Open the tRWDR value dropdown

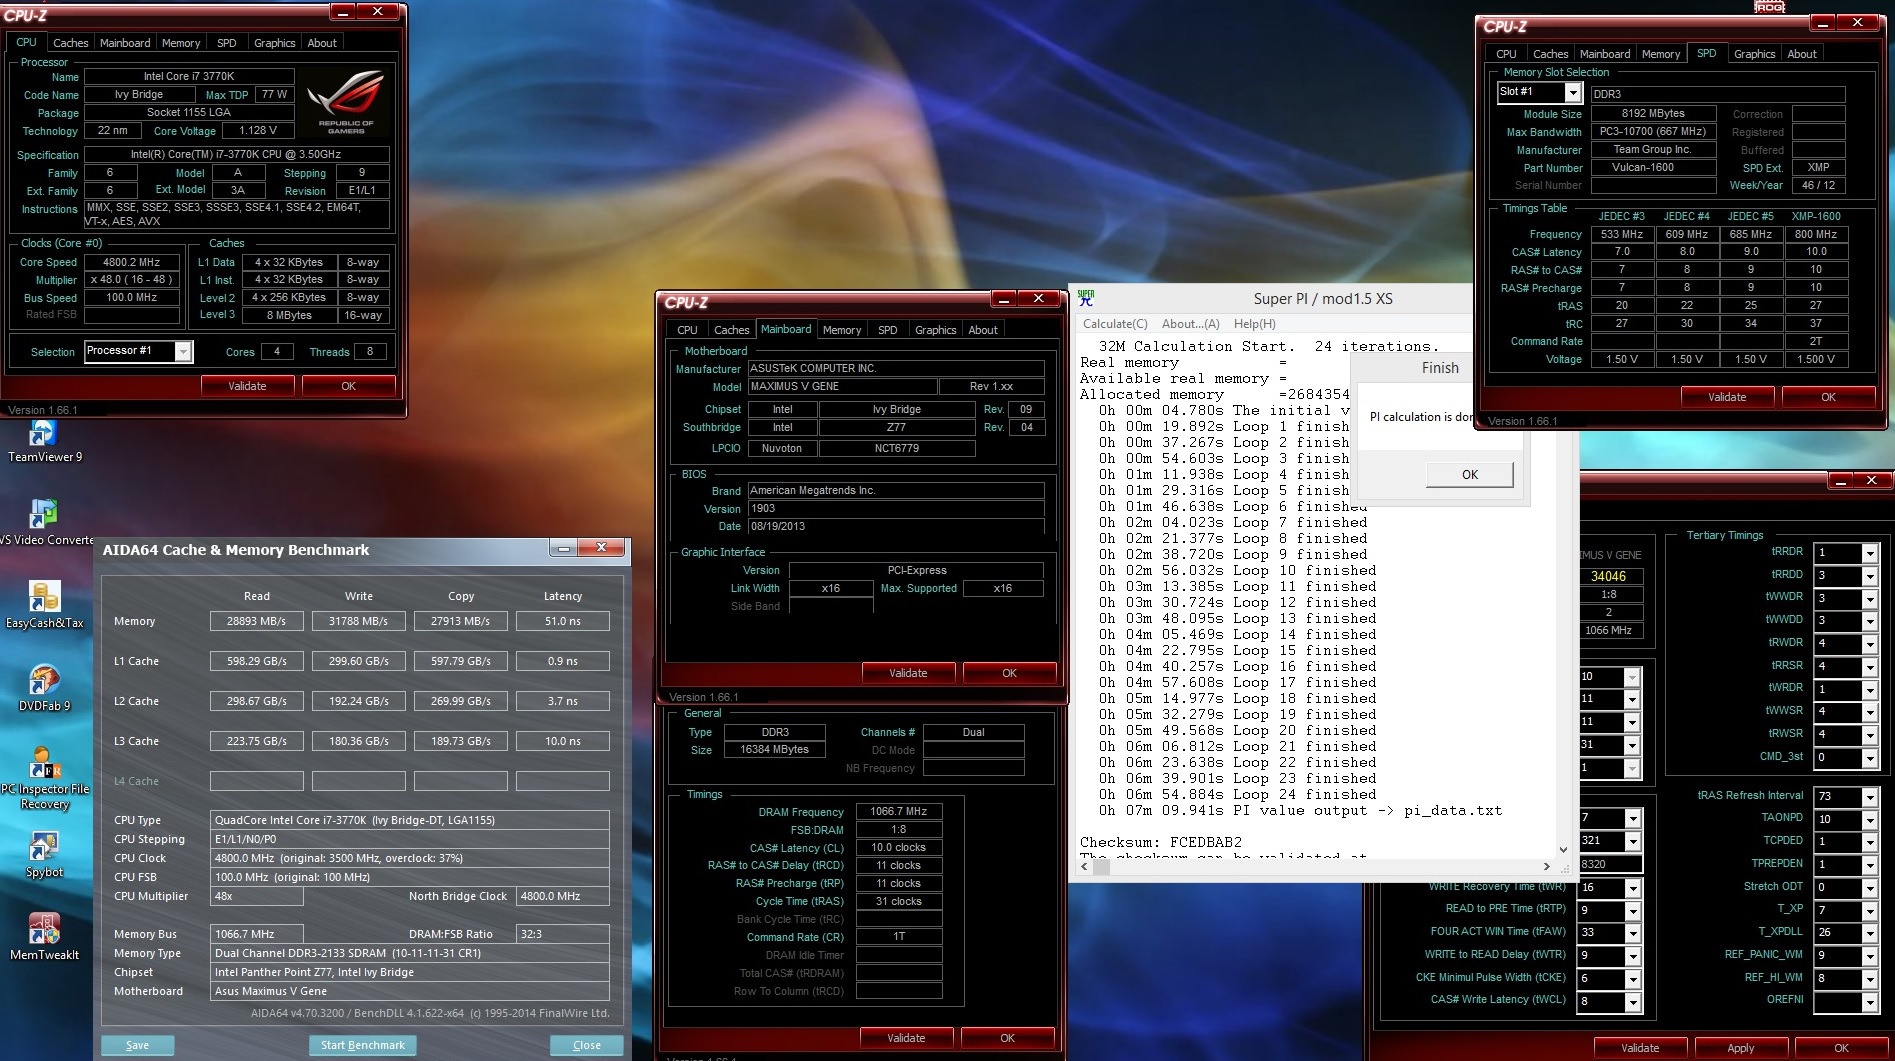(1869, 644)
